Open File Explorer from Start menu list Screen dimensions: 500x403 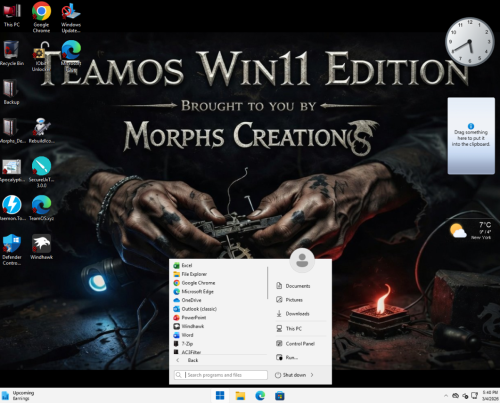(219, 274)
